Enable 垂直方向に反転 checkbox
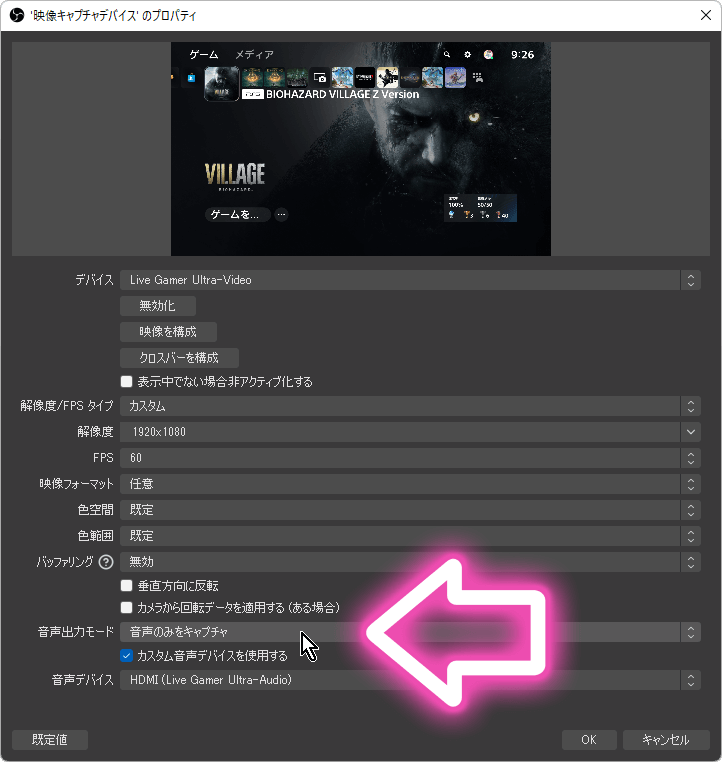 click(126, 586)
